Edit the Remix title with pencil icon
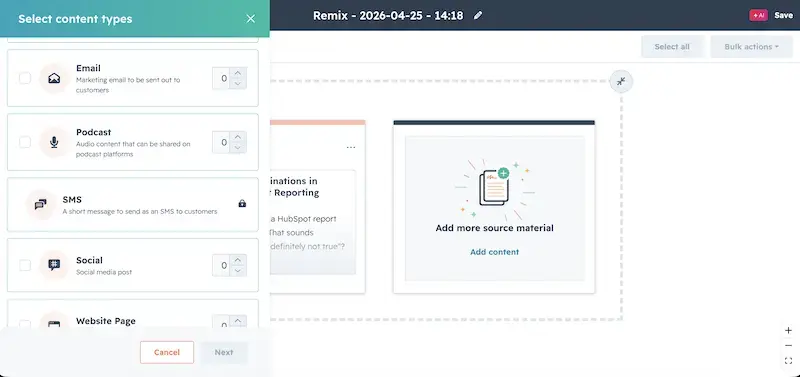 pyautogui.click(x=478, y=16)
